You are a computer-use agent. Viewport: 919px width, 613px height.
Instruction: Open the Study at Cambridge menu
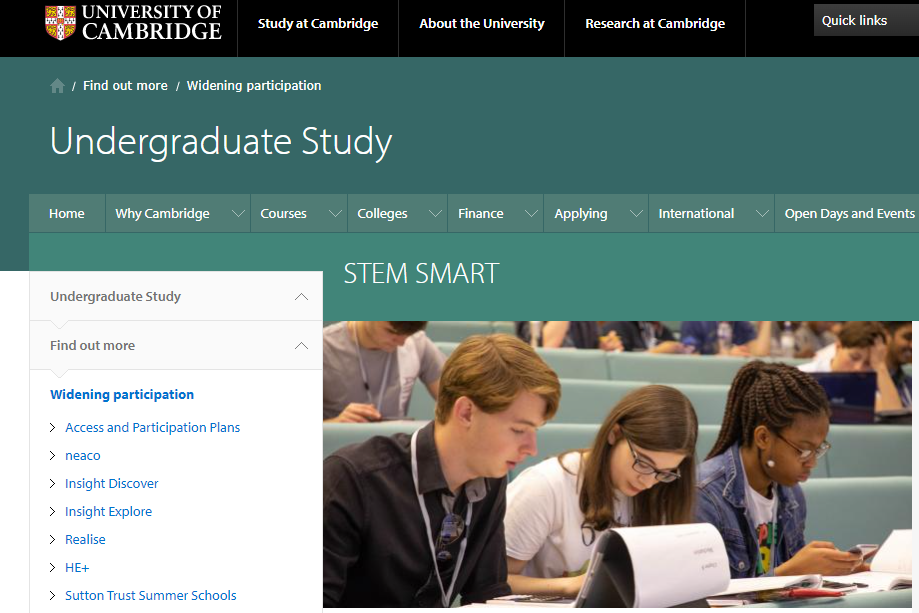(x=318, y=24)
